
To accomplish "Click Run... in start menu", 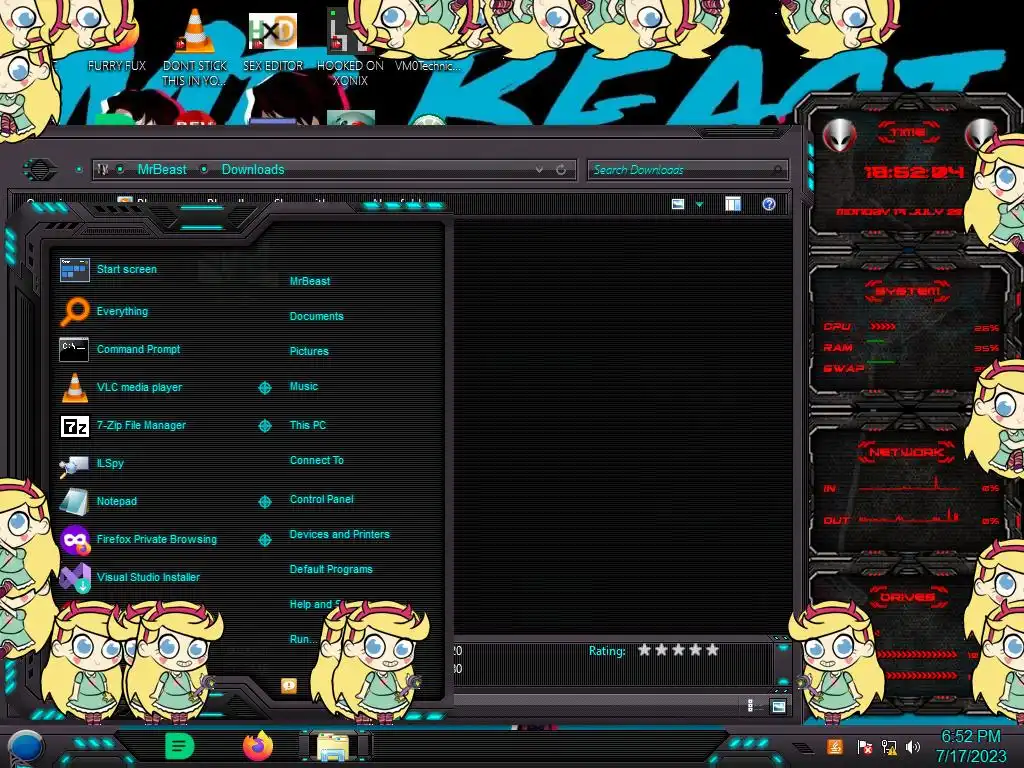I will [x=303, y=639].
